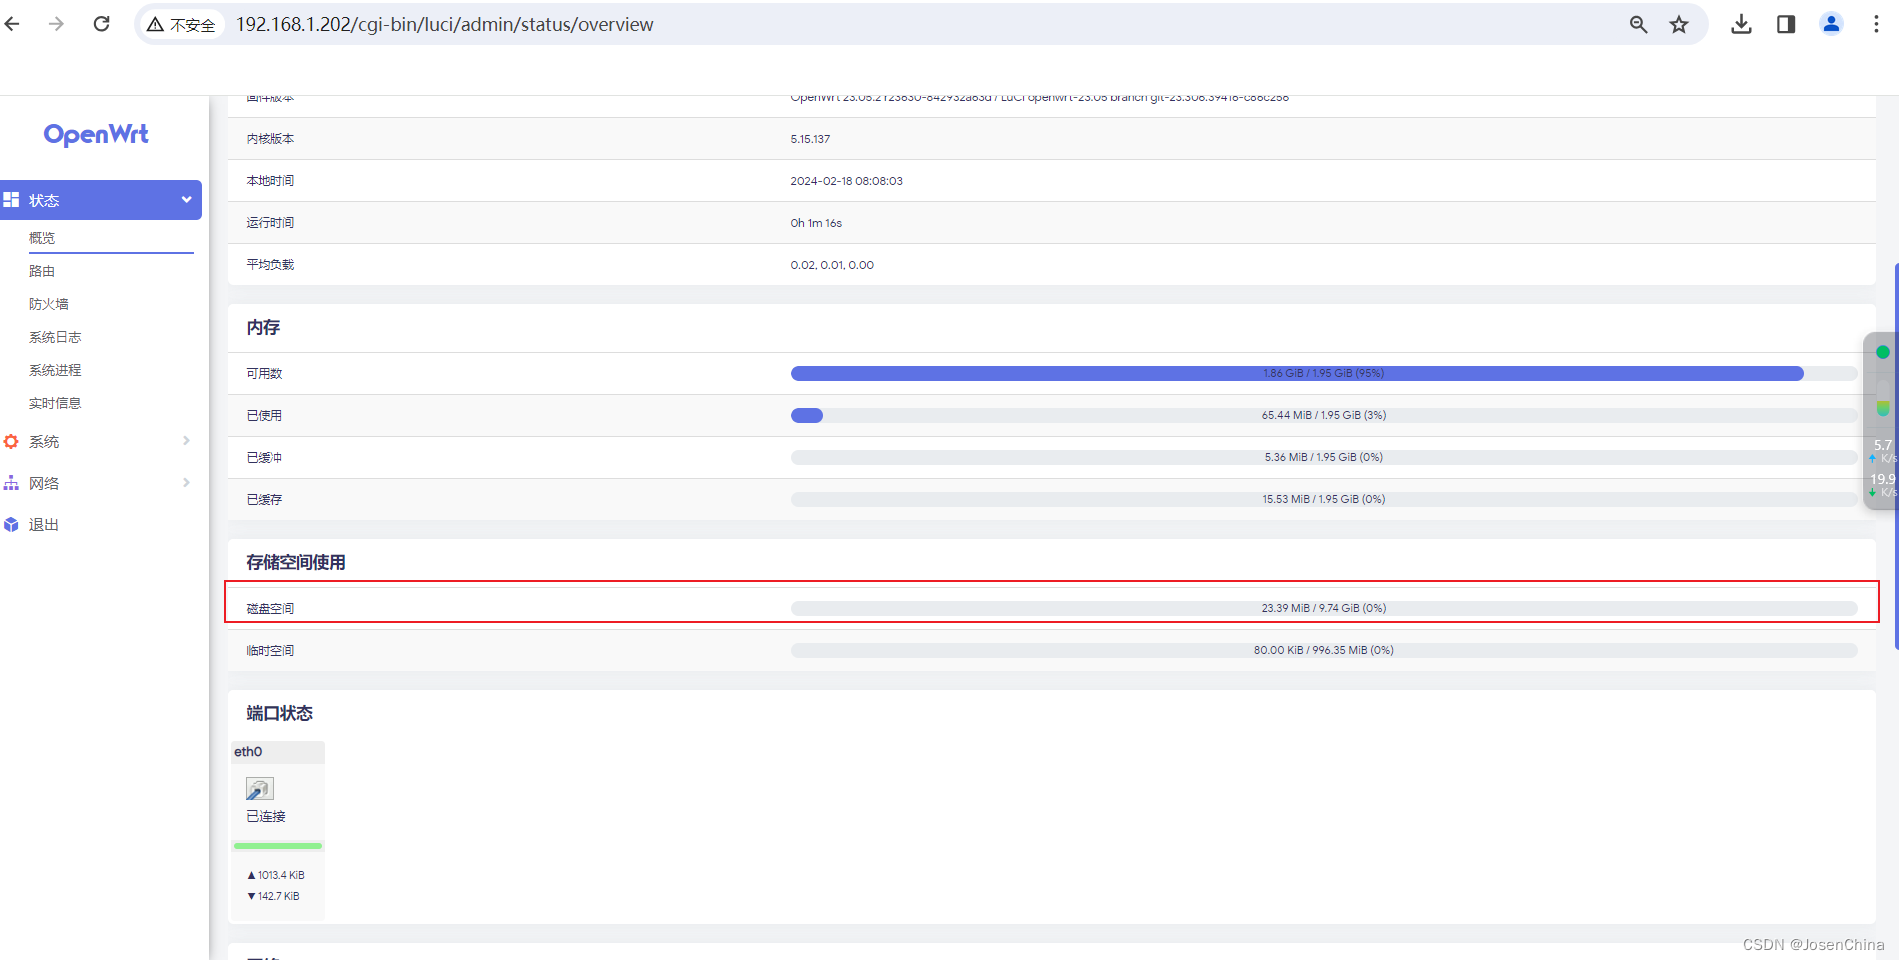Click the 已缓存 memory bar
This screenshot has height=960, width=1899.
point(1324,499)
